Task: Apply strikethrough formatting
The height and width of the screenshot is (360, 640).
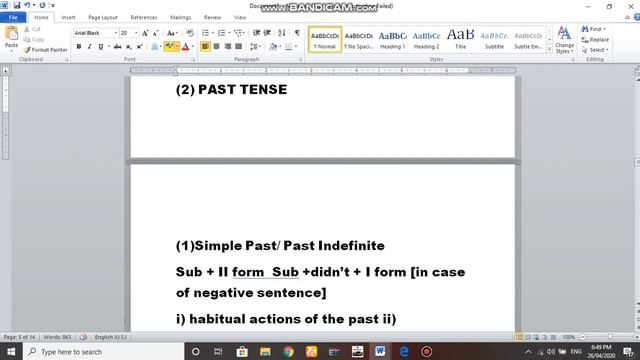Action: click(118, 47)
